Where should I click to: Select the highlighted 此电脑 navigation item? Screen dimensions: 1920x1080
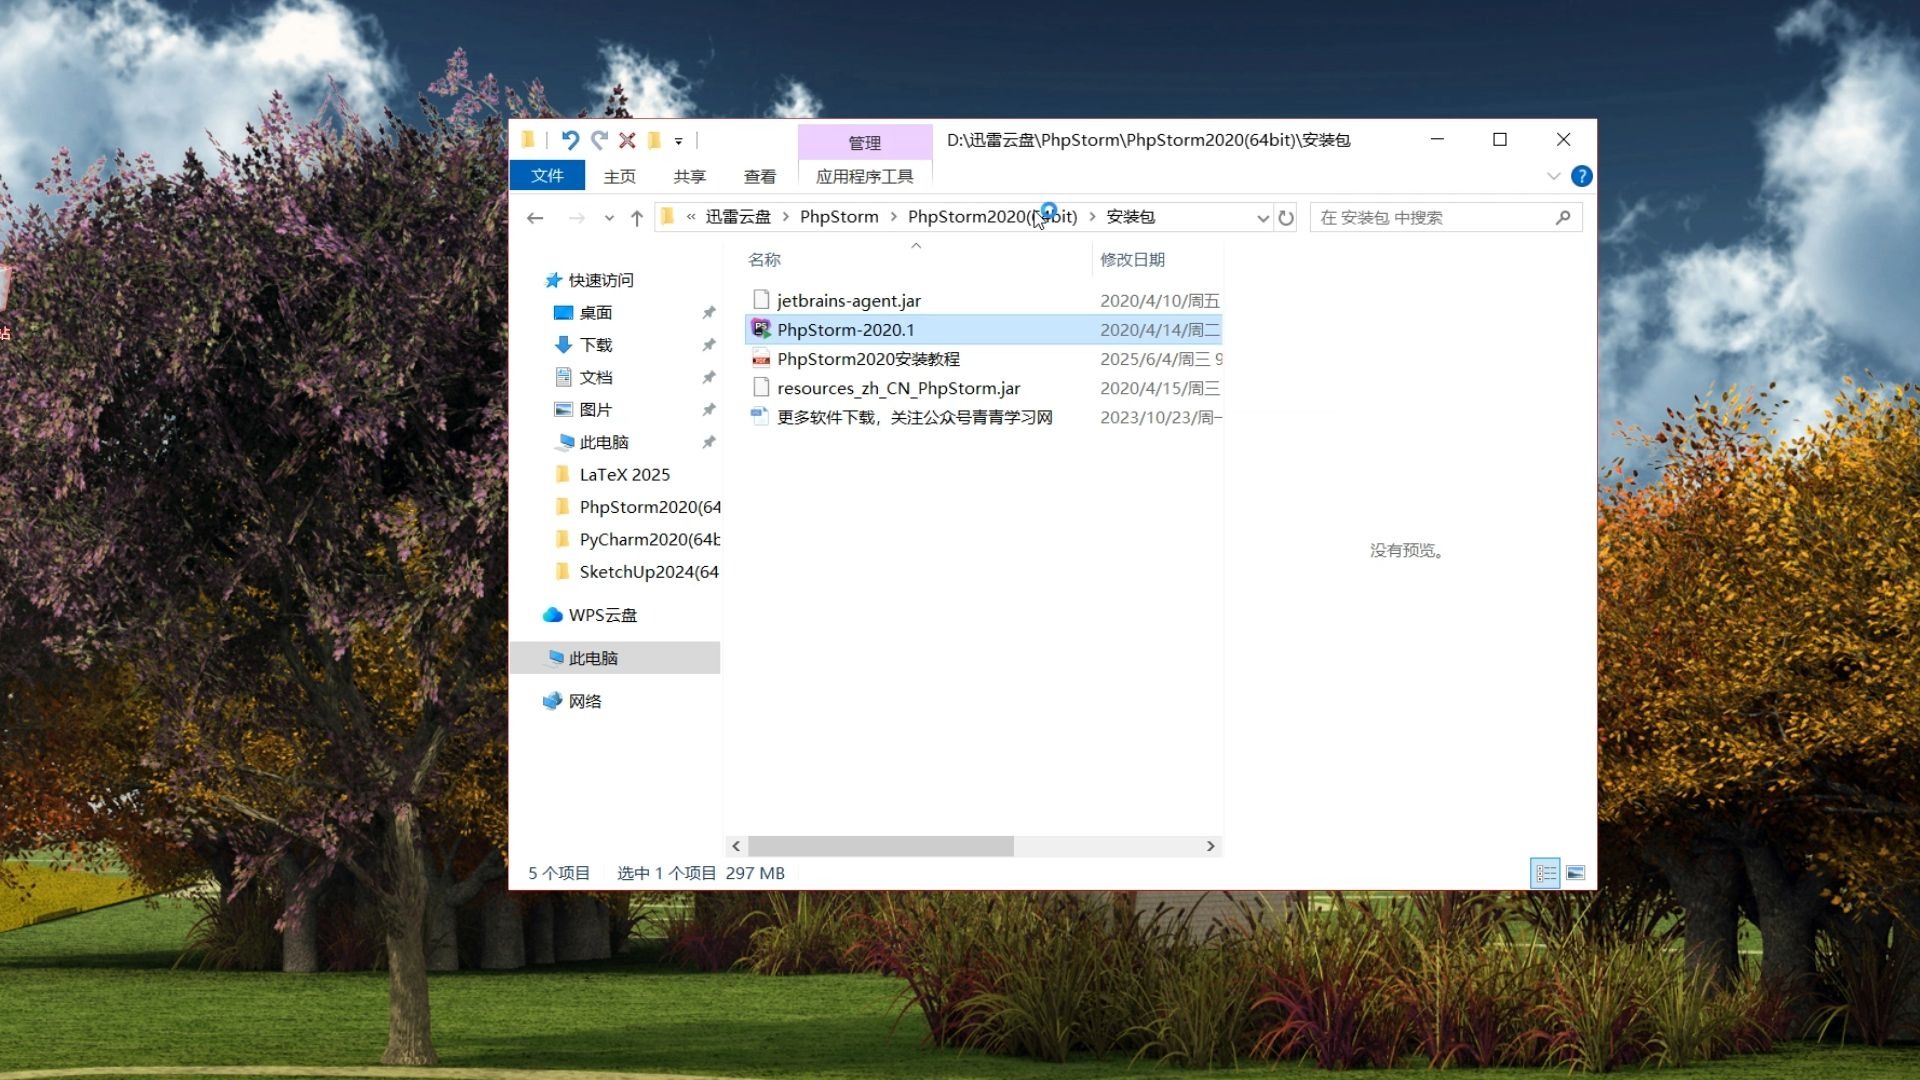tap(615, 658)
